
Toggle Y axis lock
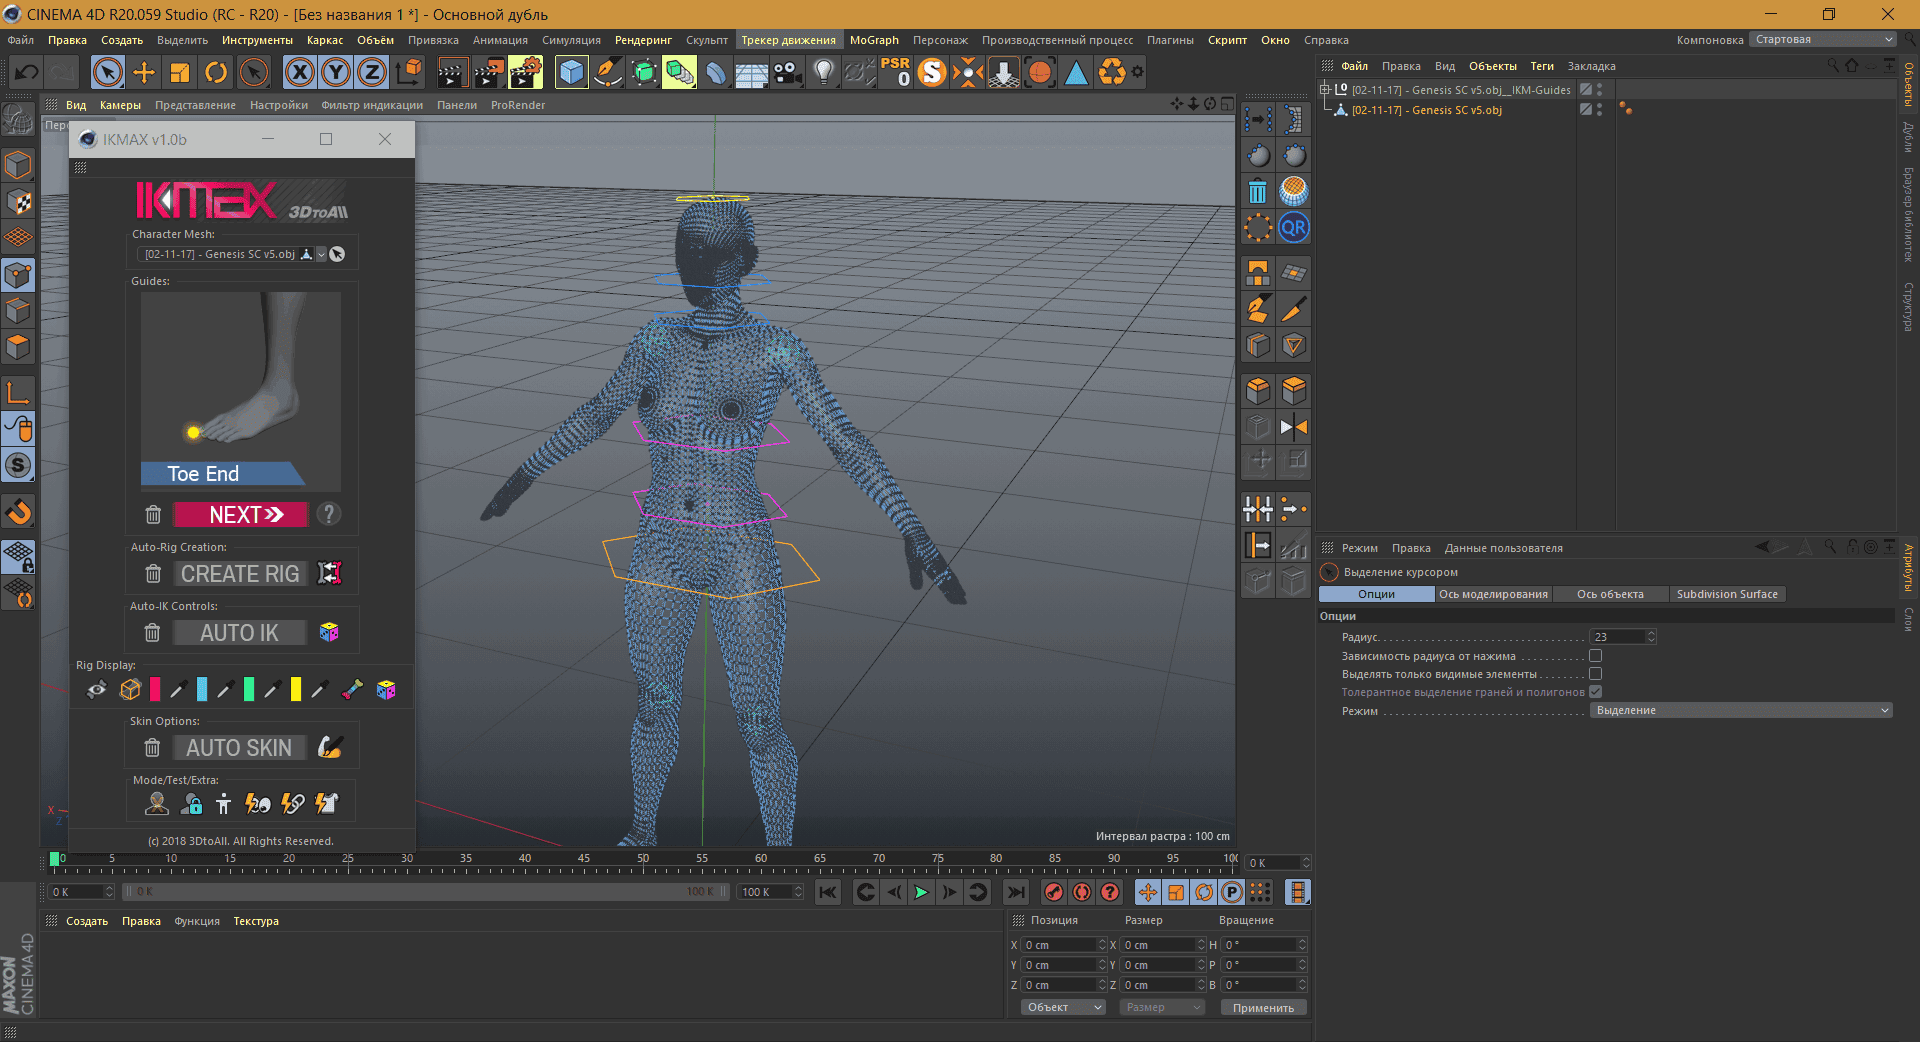336,72
